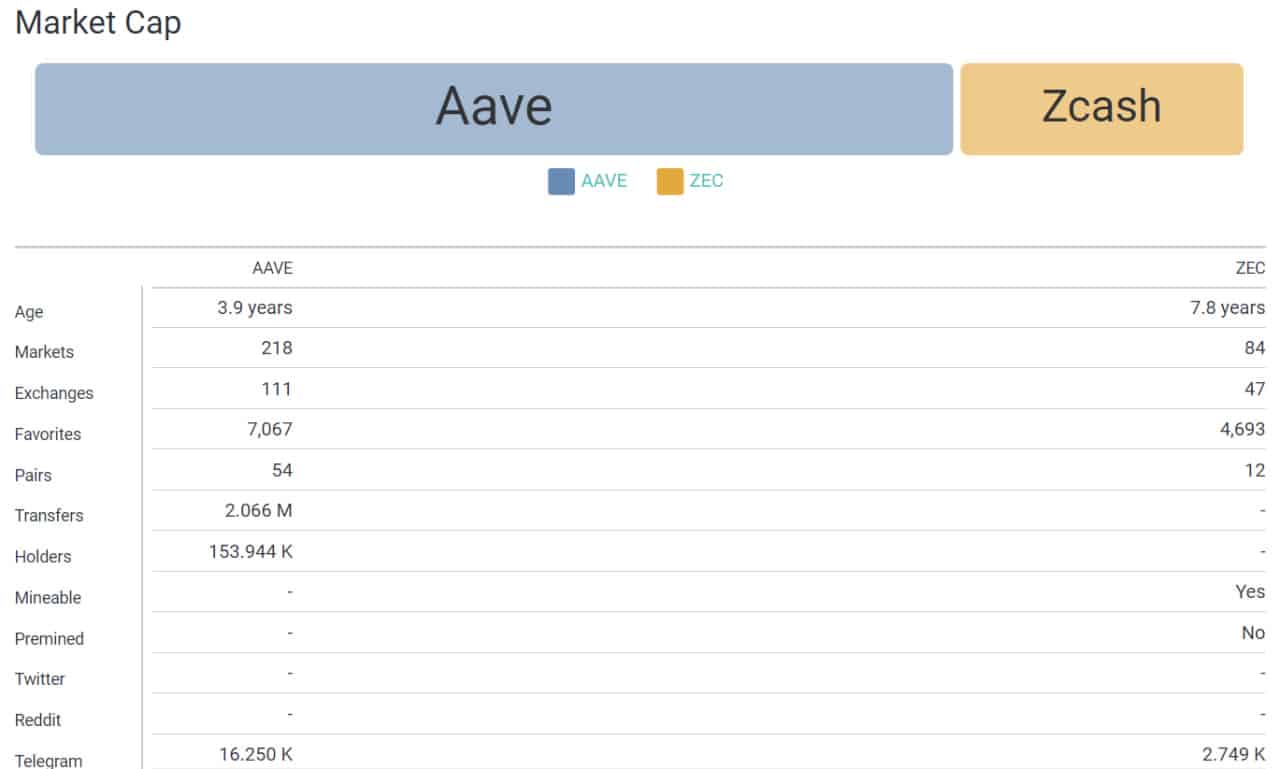This screenshot has width=1280, height=769.
Task: Select the Mineable row label
Action: tap(48, 598)
